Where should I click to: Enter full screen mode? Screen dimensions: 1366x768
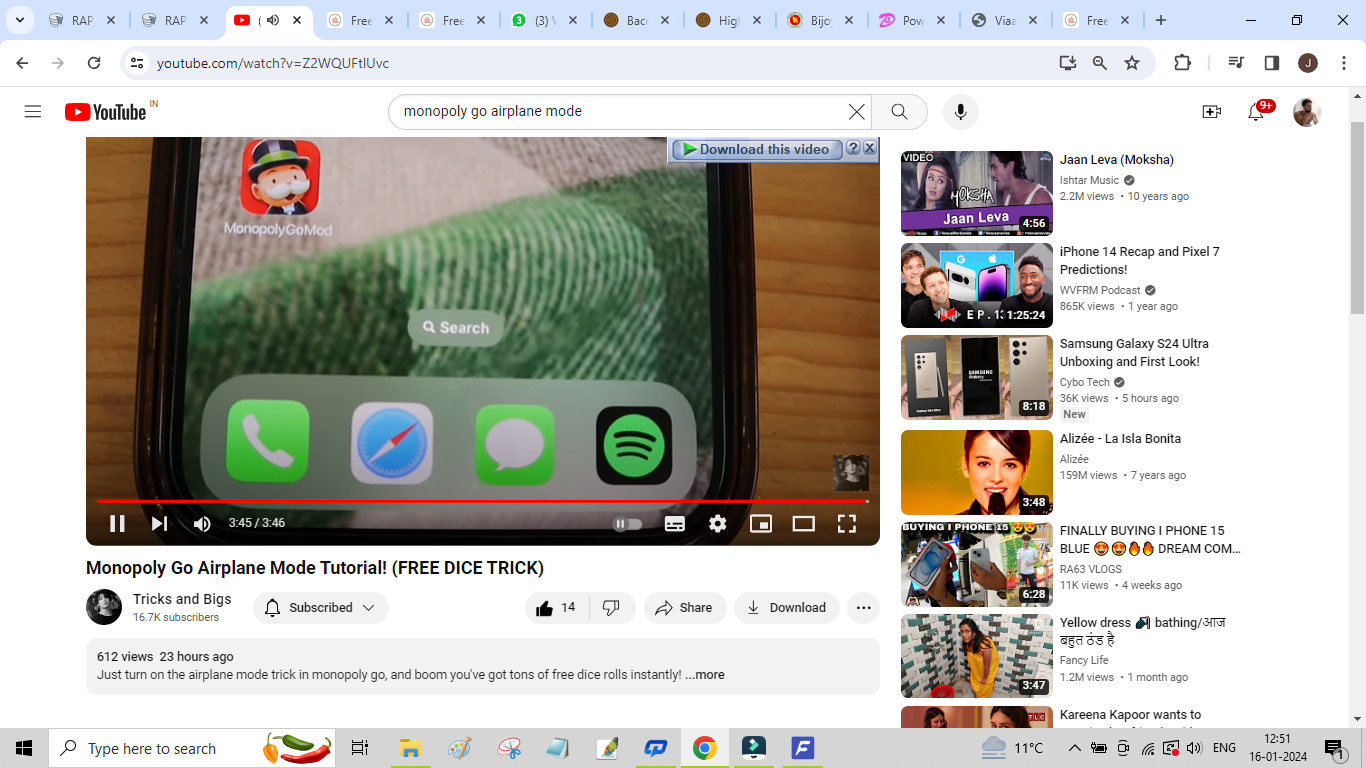point(847,523)
